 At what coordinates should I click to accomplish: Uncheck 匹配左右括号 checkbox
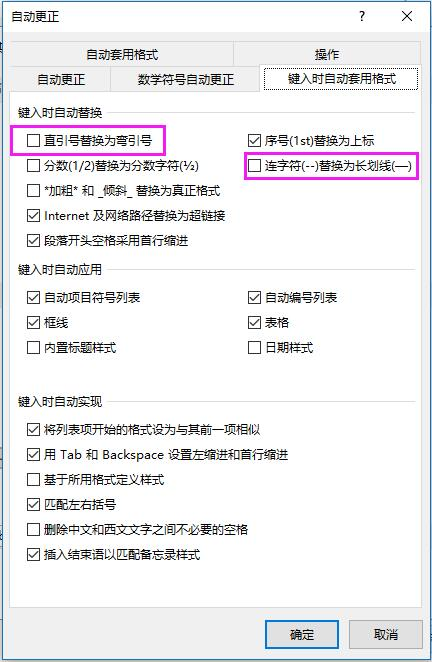(33, 505)
